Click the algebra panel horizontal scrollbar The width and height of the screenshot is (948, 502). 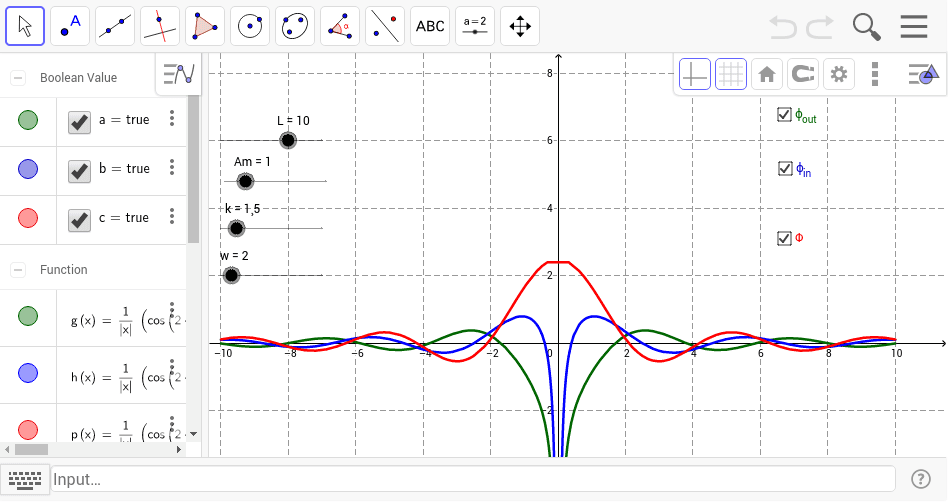pos(31,449)
